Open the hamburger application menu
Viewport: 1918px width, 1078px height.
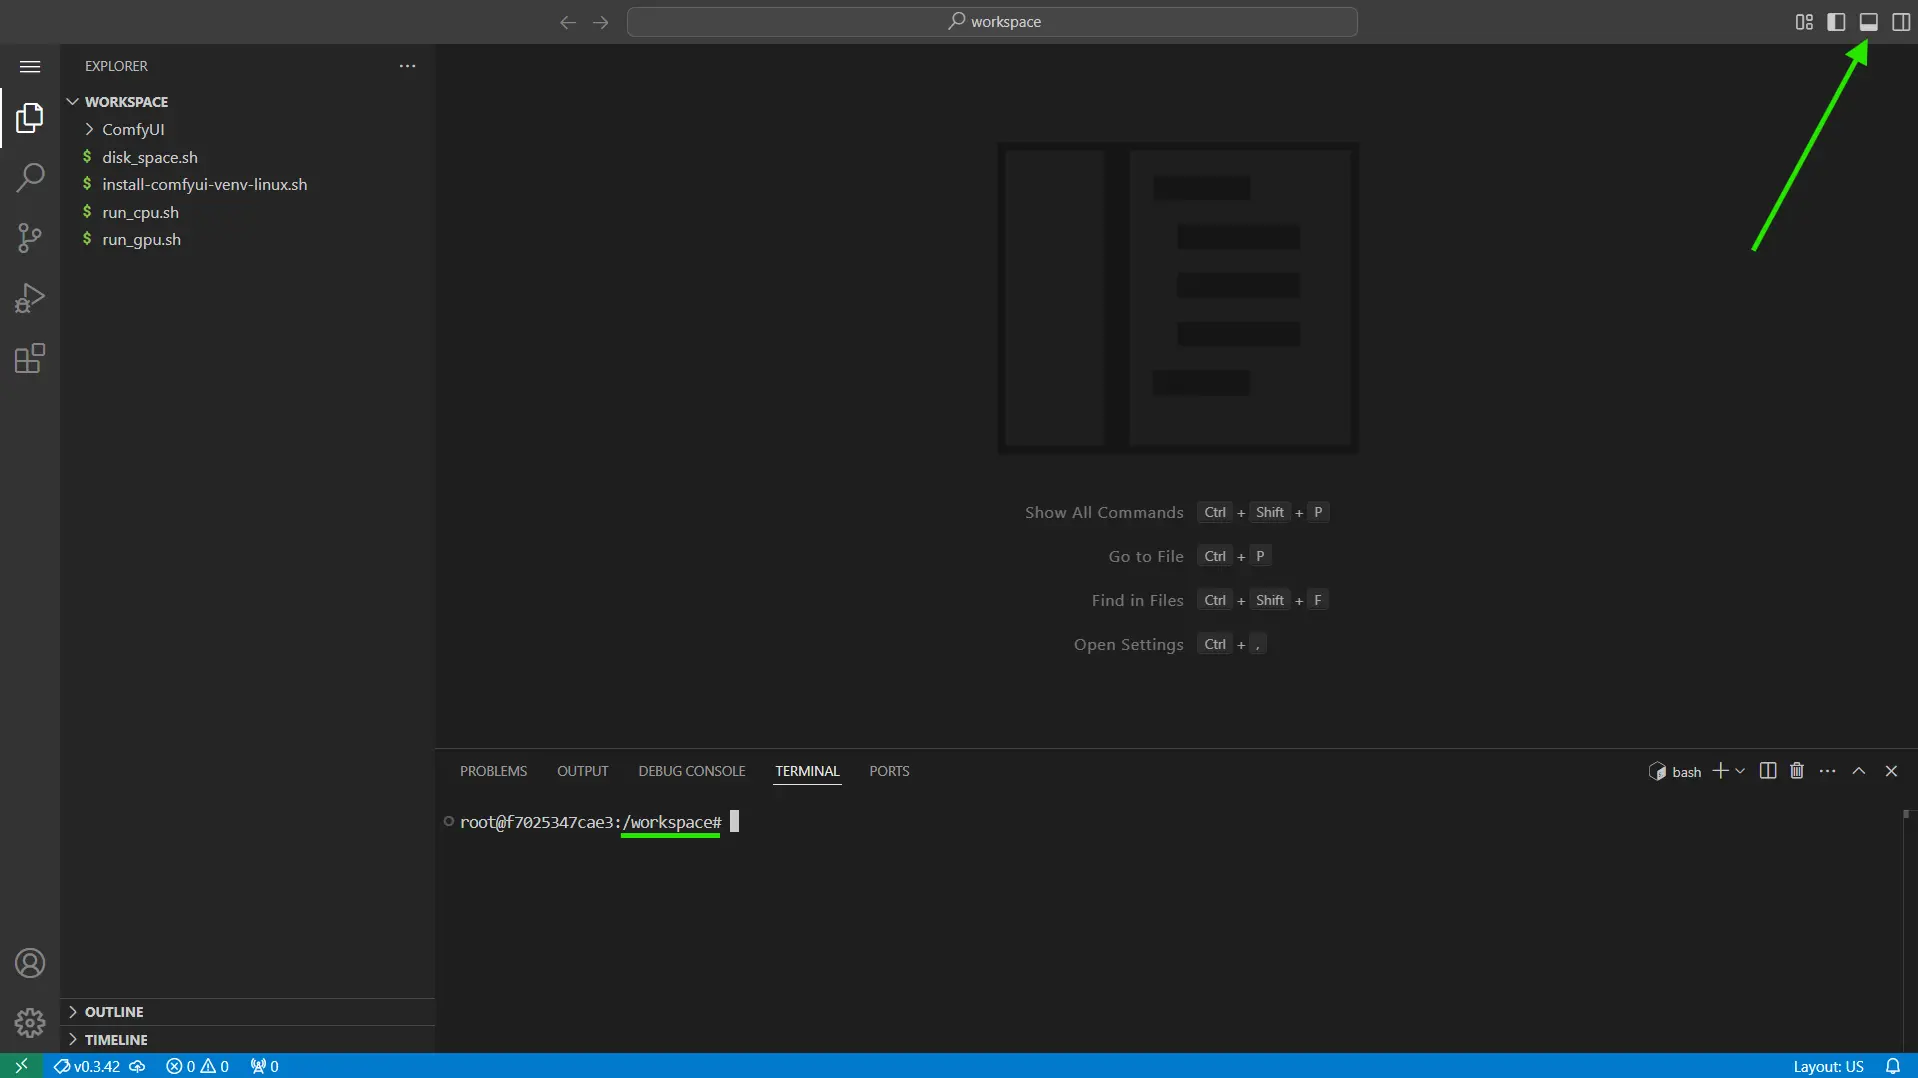[30, 66]
